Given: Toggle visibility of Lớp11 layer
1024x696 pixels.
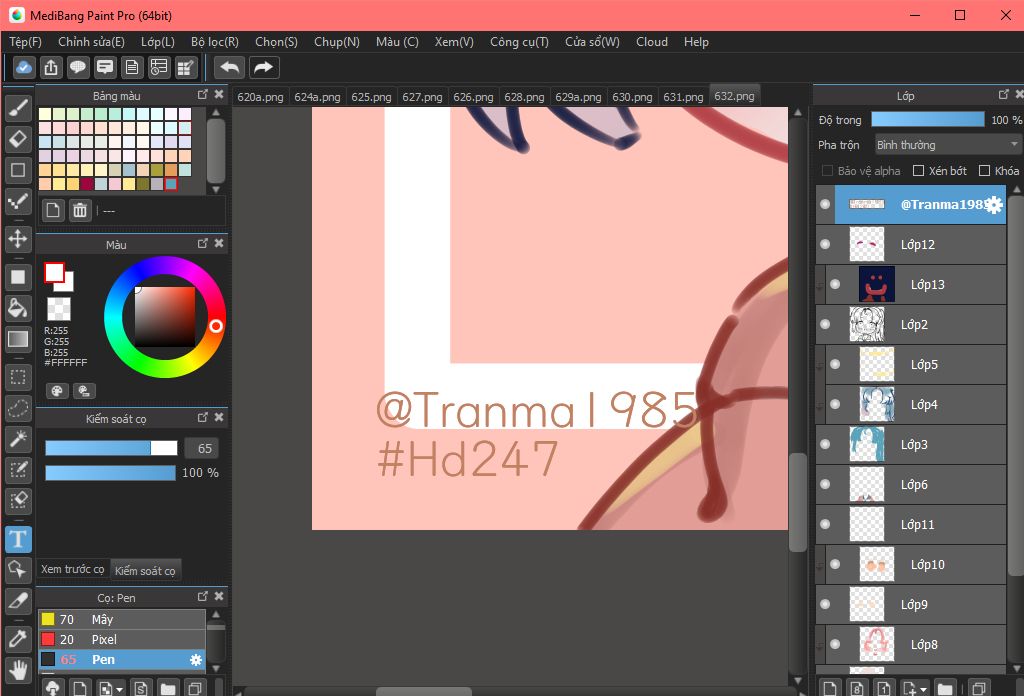Looking at the screenshot, I should (825, 524).
